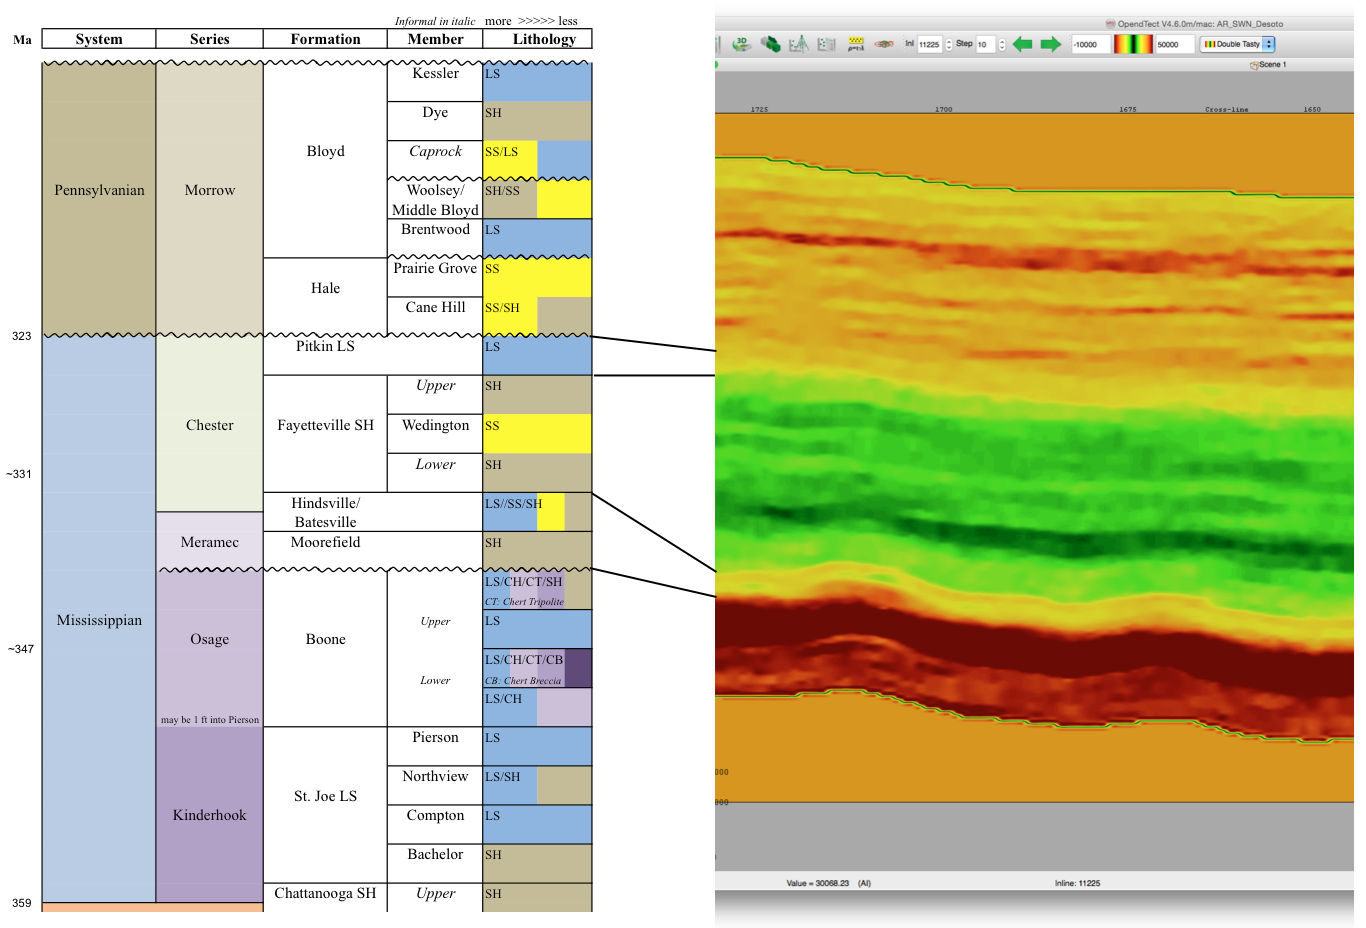This screenshot has width=1366, height=928.
Task: Click the green volume cubes icon
Action: 771,44
